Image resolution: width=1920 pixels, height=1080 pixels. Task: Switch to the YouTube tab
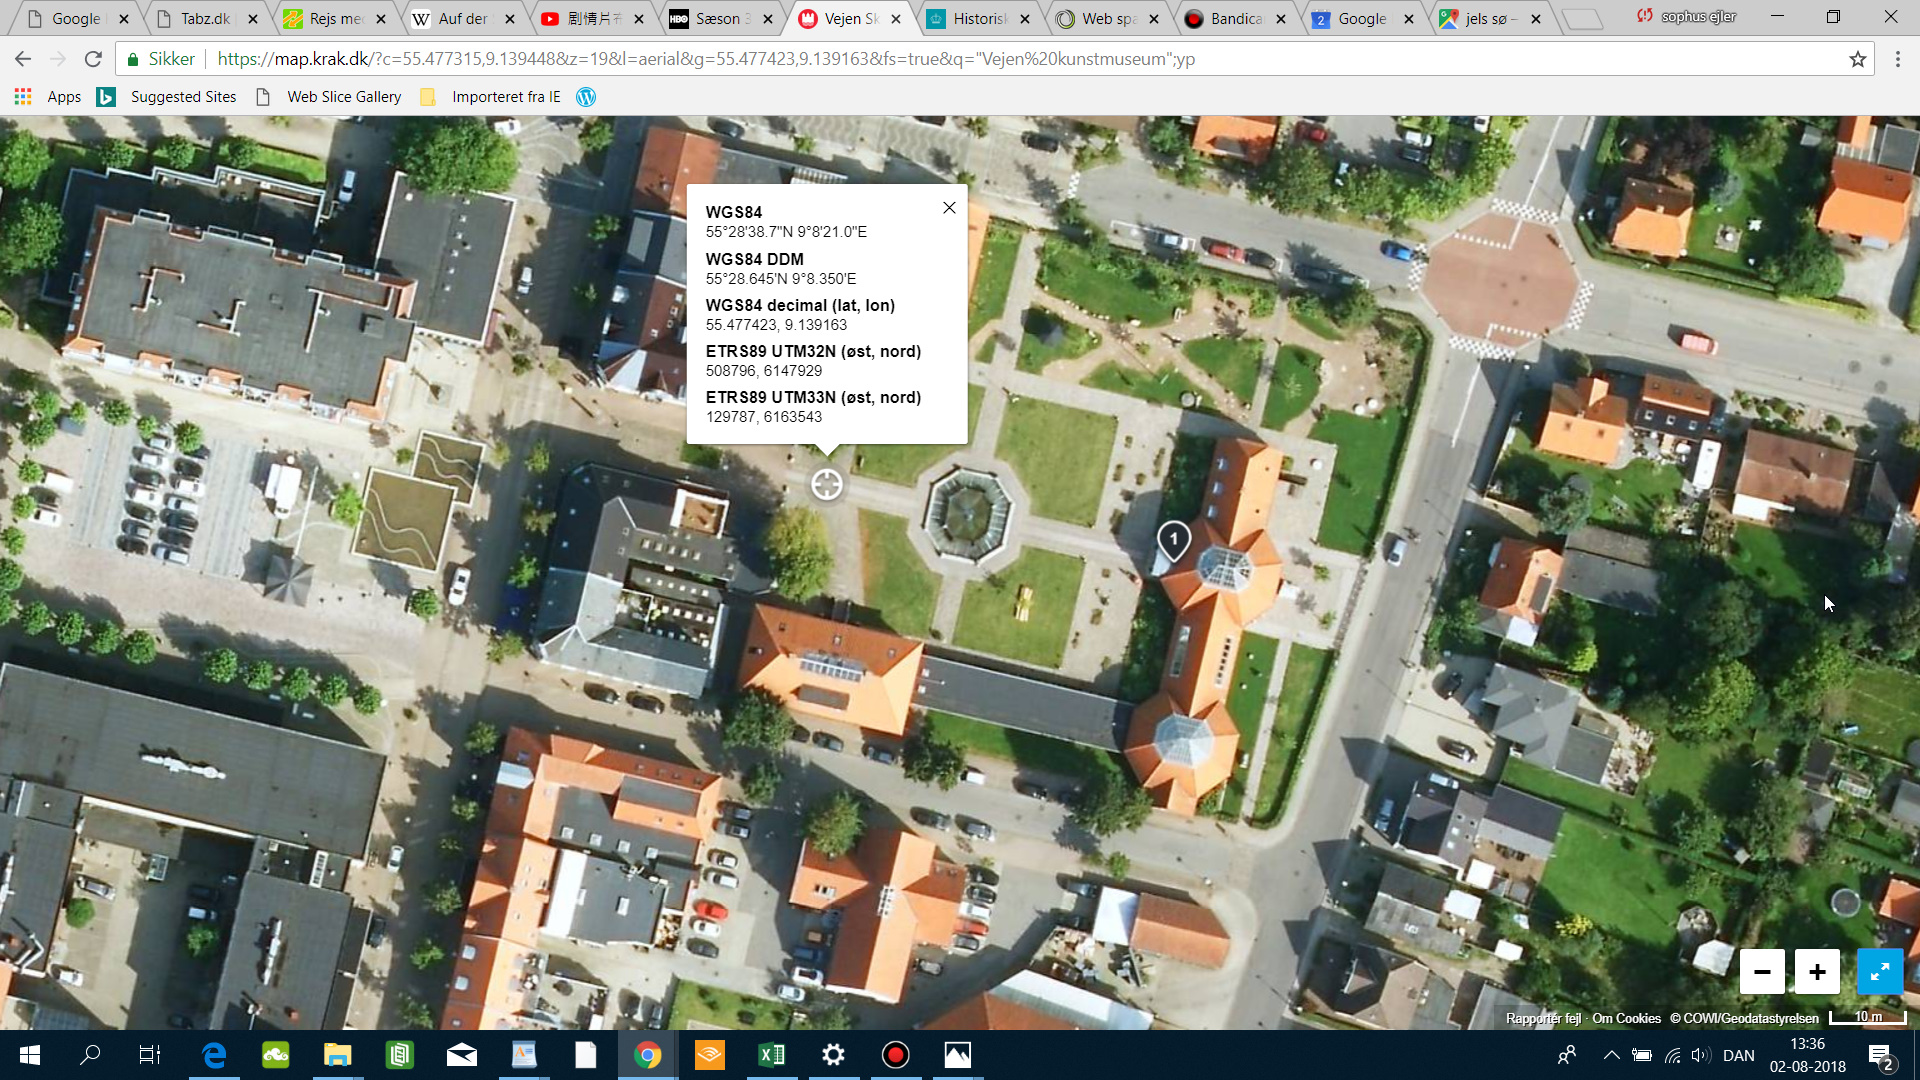coord(593,18)
